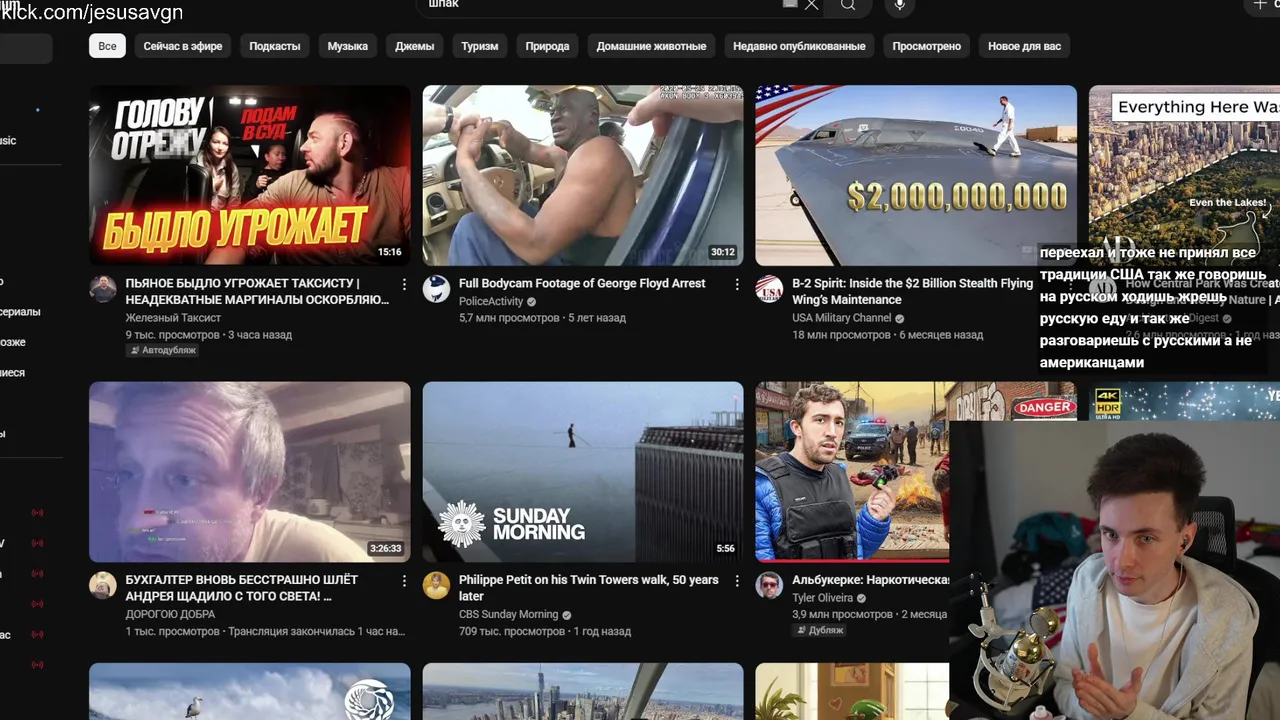Clear the search field with the X icon

pos(812,5)
